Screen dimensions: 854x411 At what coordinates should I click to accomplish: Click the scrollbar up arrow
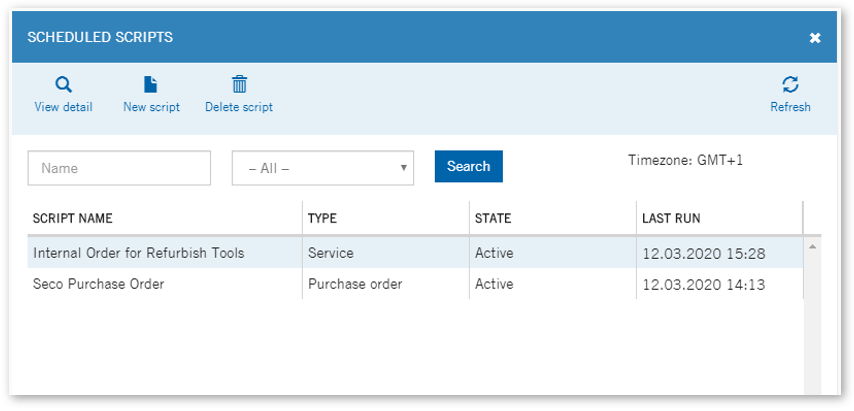coord(813,247)
